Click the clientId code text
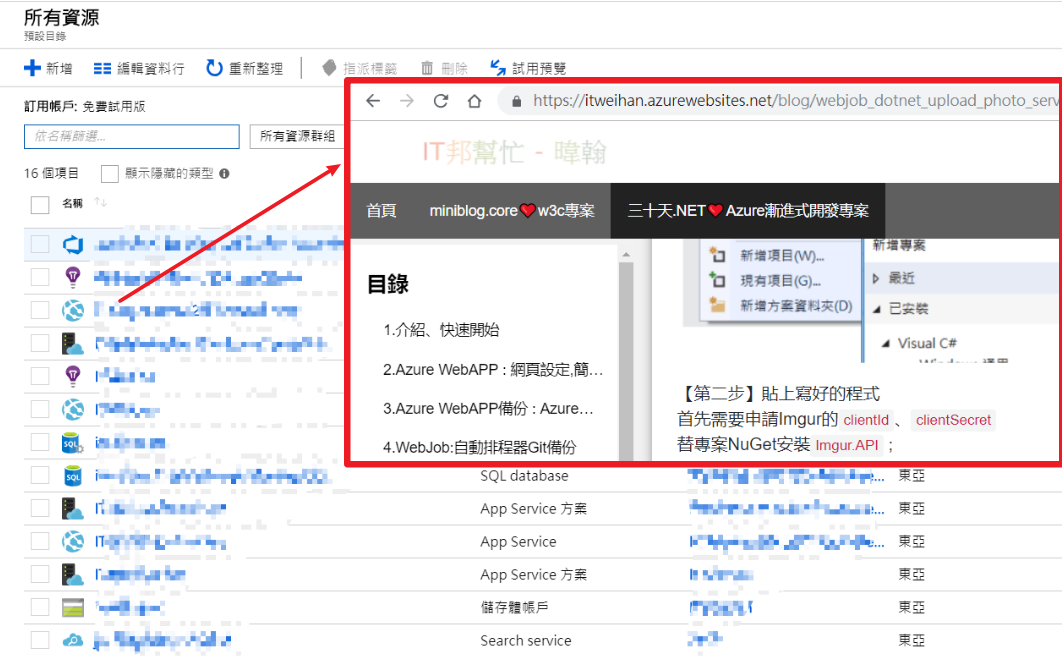The width and height of the screenshot is (1062, 668). [x=866, y=420]
